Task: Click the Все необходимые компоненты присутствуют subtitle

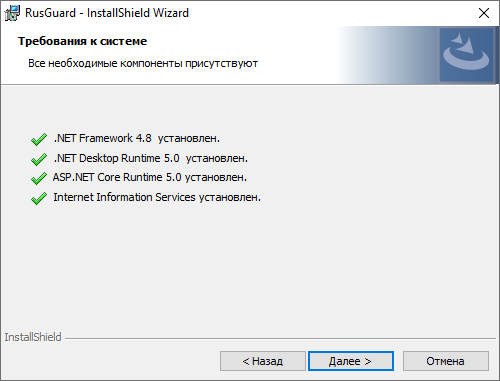Action: pos(143,63)
